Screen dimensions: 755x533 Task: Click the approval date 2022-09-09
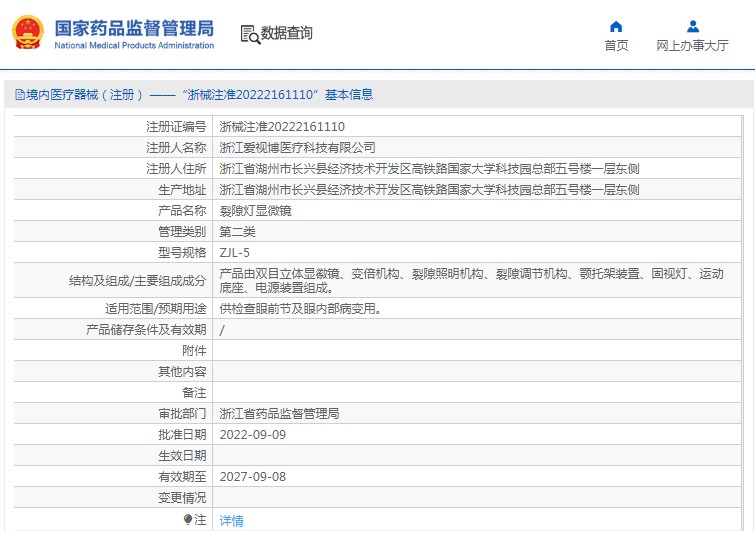coord(252,435)
